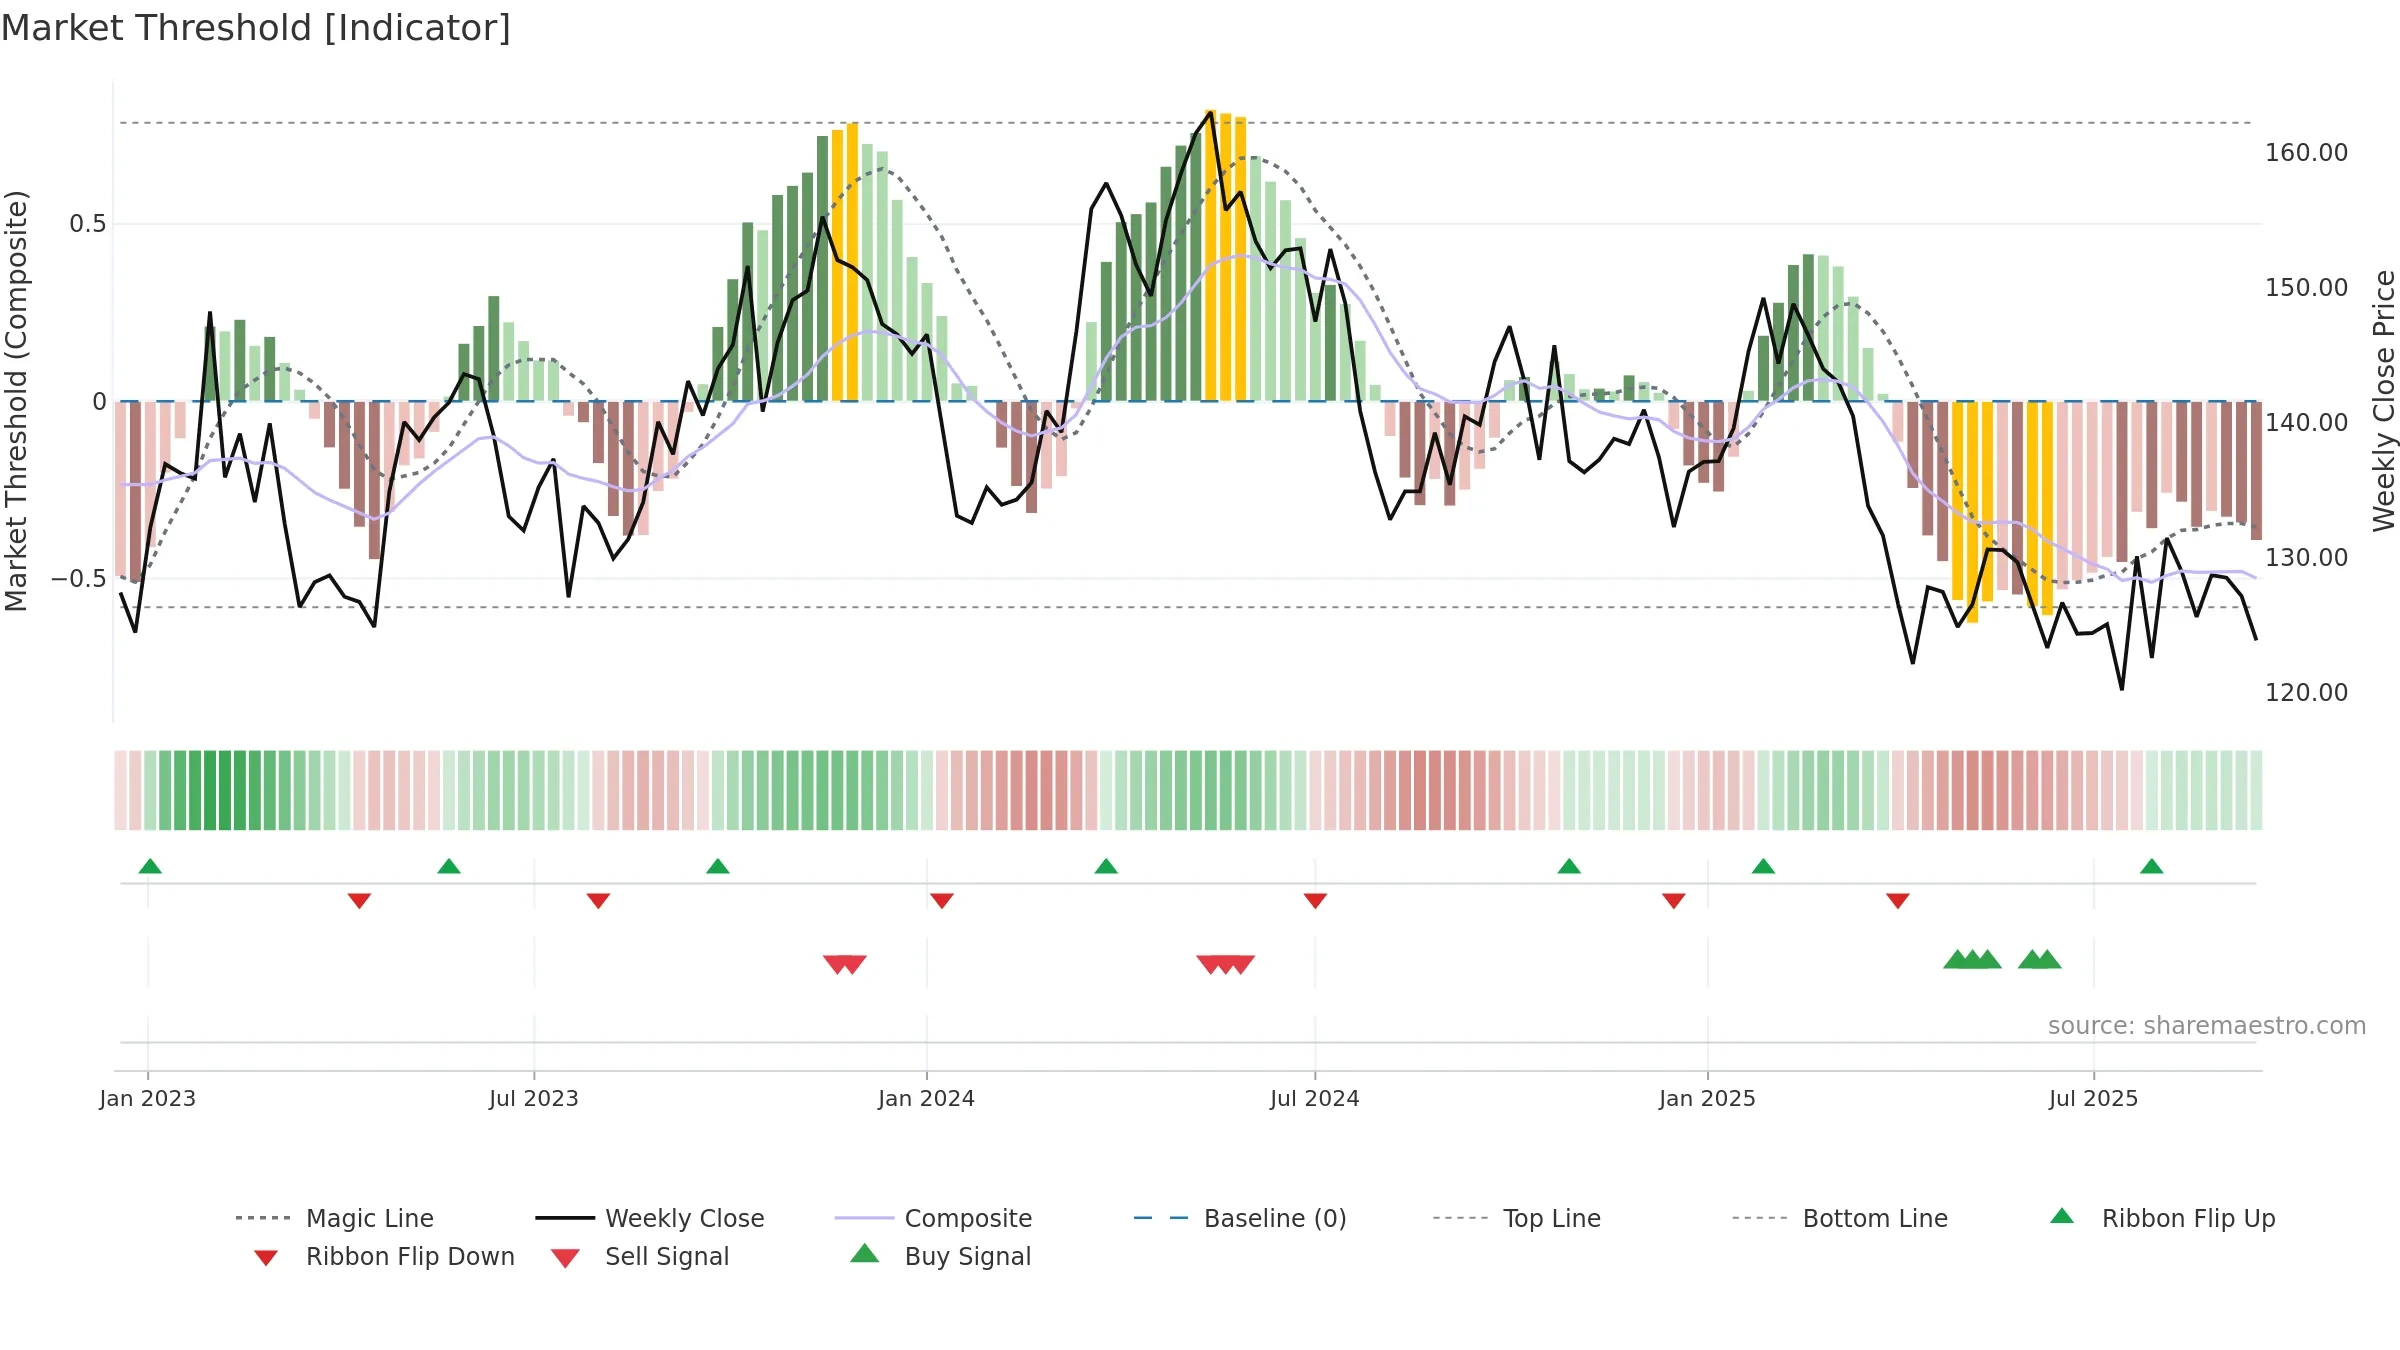
Task: Toggle the Buy Signal legend entry
Action: 940,1256
